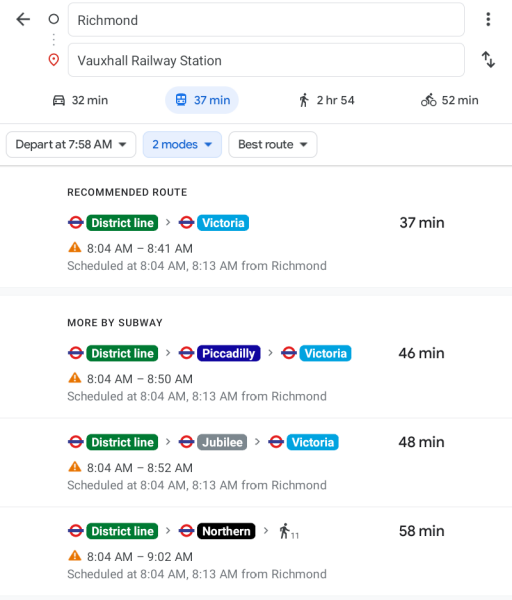The height and width of the screenshot is (600, 512).
Task: Click warning triangle on the 37 min route
Action: [x=75, y=248]
